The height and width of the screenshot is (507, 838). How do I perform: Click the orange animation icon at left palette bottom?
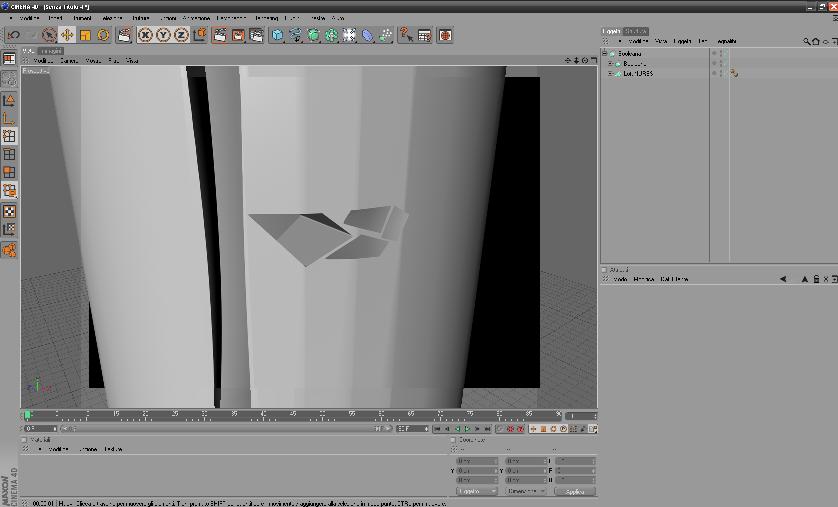(9, 249)
